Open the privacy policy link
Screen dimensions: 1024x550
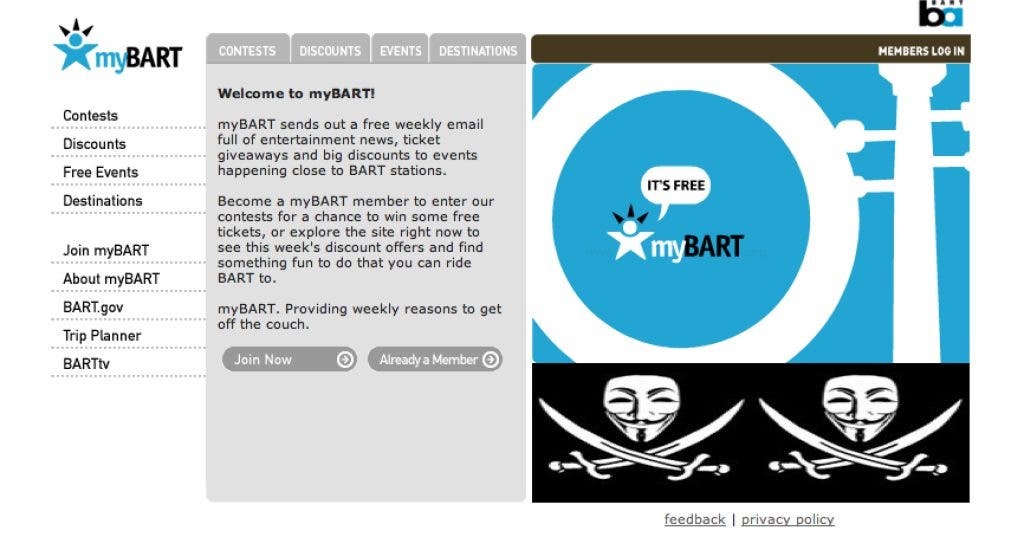point(788,519)
